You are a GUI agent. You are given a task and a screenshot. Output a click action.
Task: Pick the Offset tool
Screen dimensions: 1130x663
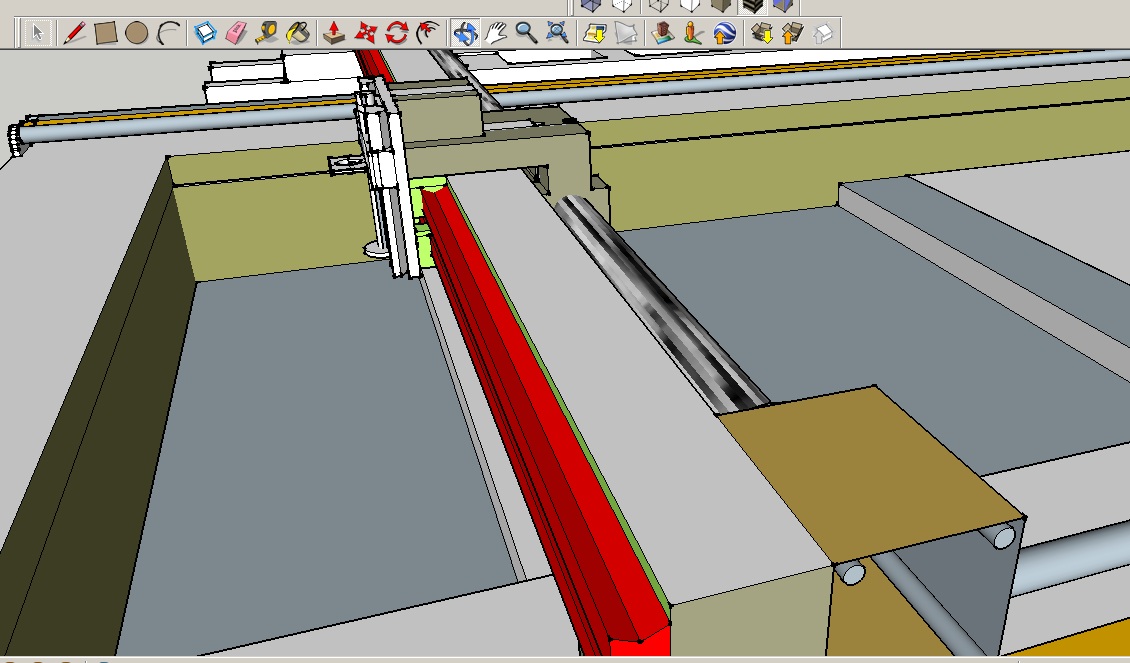[427, 32]
